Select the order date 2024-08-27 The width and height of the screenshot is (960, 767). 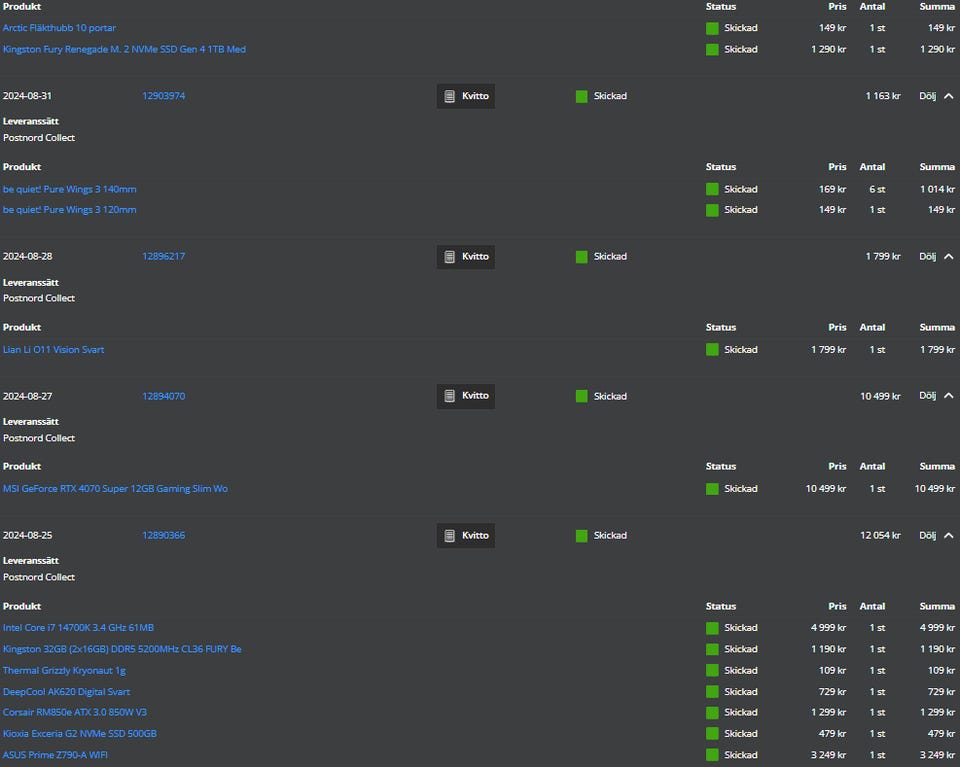[28, 396]
